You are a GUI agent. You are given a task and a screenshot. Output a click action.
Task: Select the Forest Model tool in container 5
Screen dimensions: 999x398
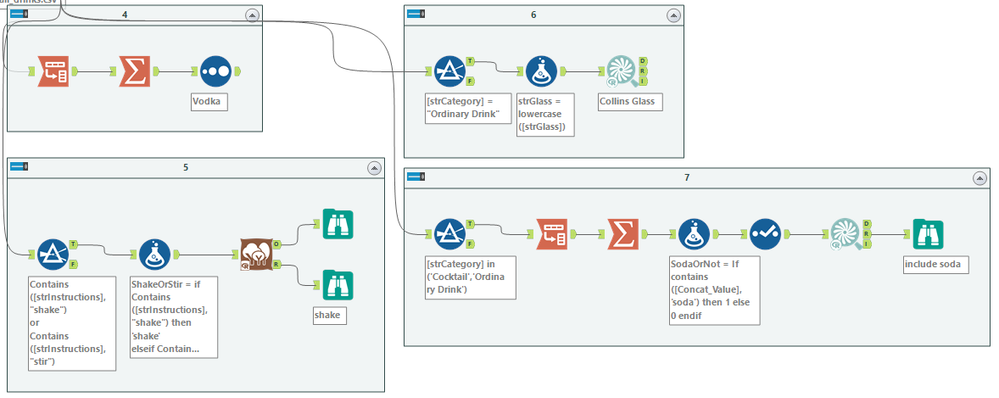(x=256, y=255)
